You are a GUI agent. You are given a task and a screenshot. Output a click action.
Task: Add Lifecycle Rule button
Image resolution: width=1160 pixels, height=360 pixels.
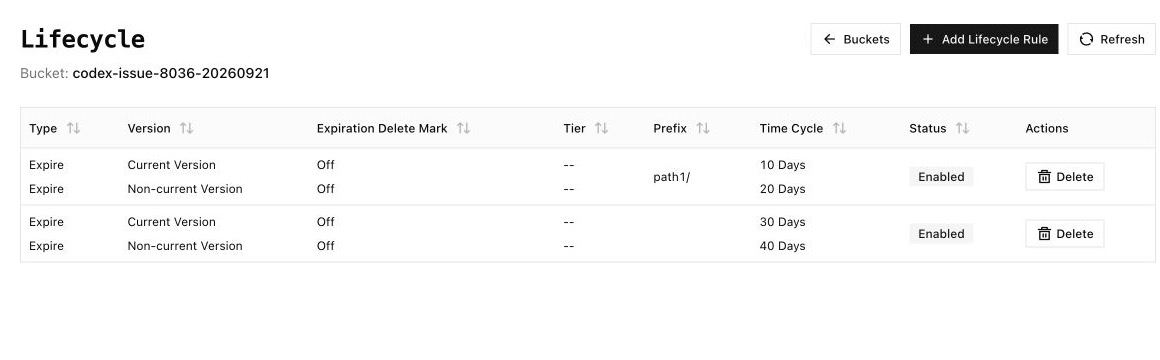984,39
